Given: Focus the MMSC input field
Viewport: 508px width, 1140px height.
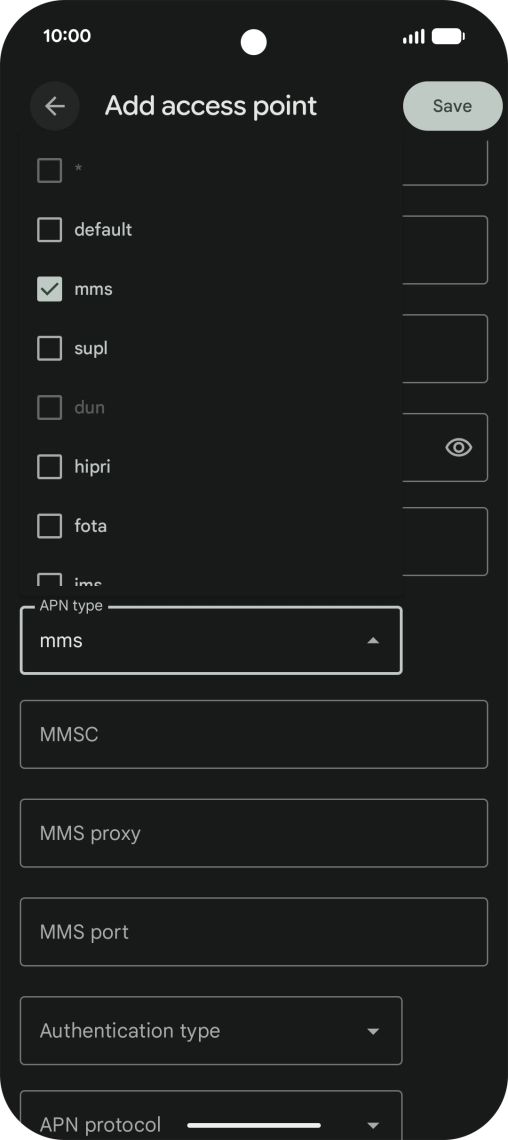Looking at the screenshot, I should [x=254, y=734].
